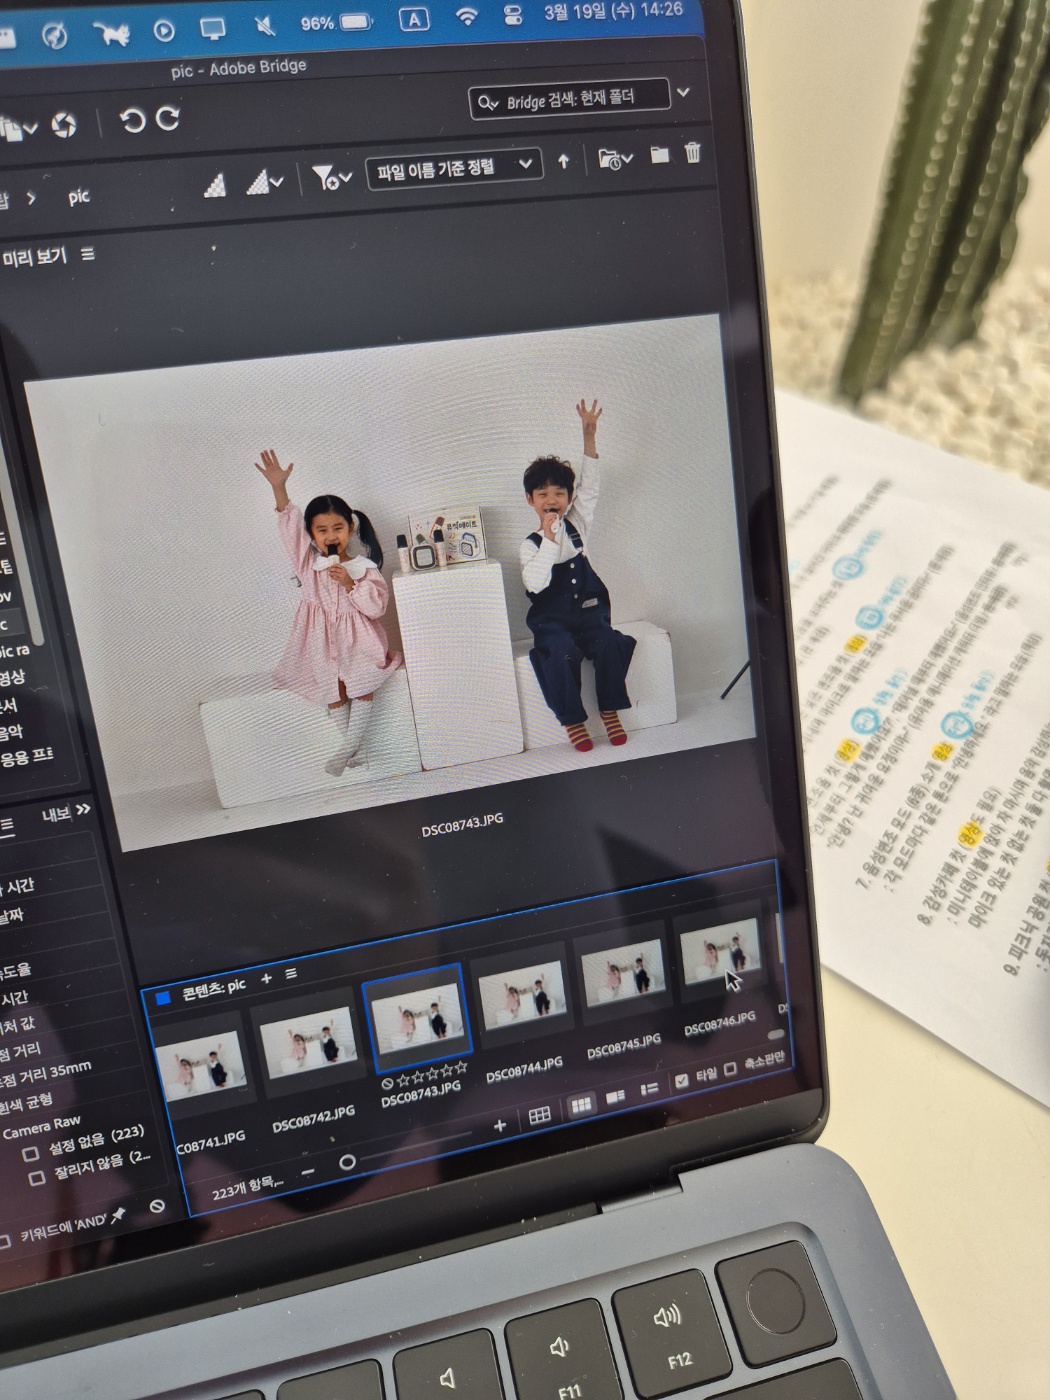Toggle the 타일 checkbox

(x=681, y=1080)
